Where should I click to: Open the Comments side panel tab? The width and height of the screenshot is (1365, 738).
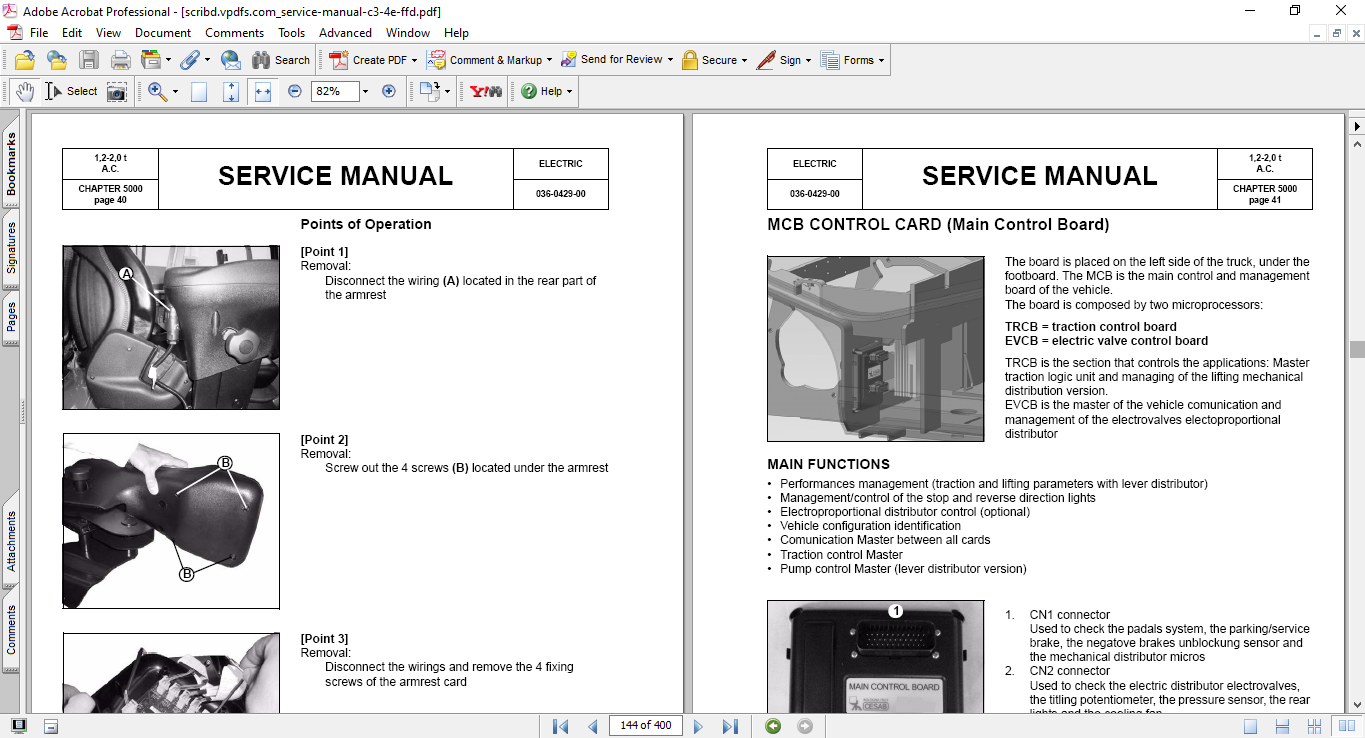tap(11, 630)
